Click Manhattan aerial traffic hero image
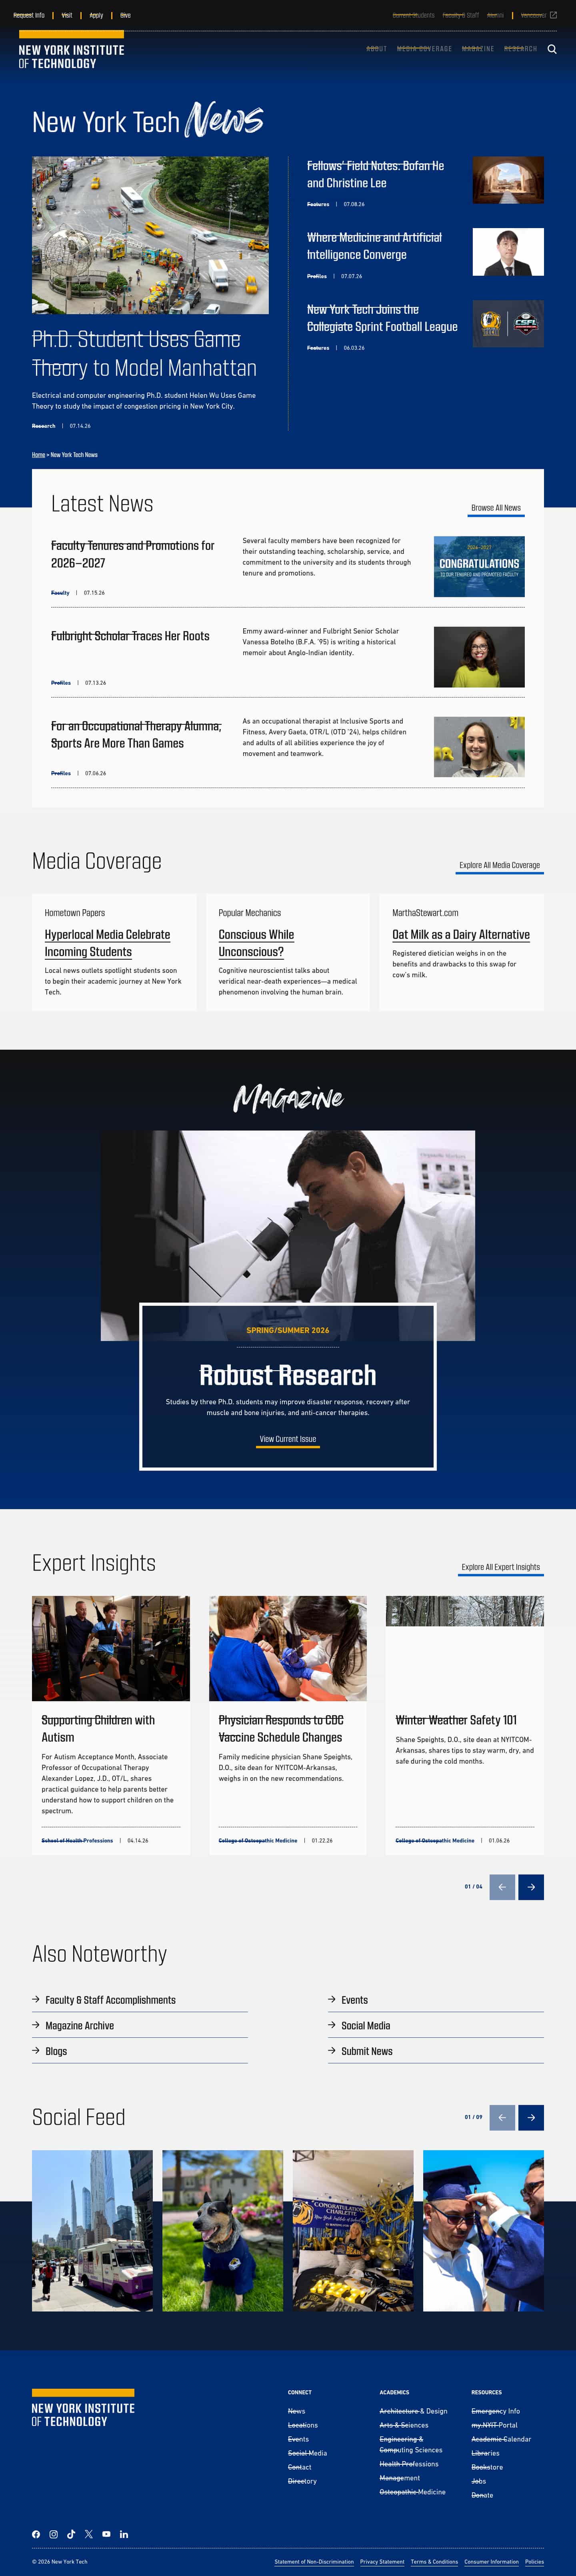The width and height of the screenshot is (576, 2576). [x=150, y=235]
